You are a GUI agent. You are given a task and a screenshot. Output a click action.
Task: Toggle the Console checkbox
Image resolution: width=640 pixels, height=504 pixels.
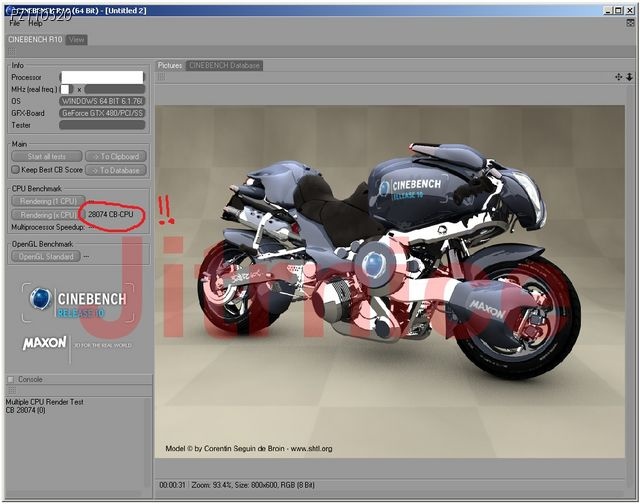pyautogui.click(x=11, y=380)
